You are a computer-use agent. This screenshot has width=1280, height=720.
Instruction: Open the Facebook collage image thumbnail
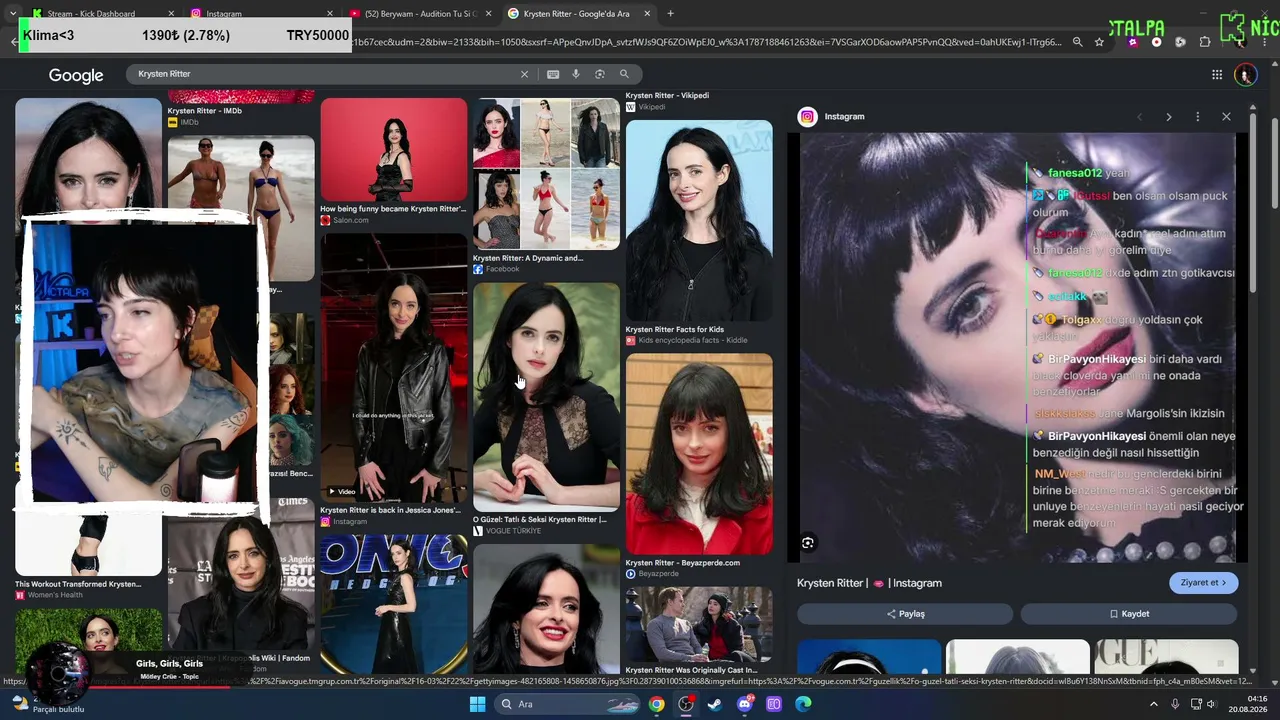point(546,174)
